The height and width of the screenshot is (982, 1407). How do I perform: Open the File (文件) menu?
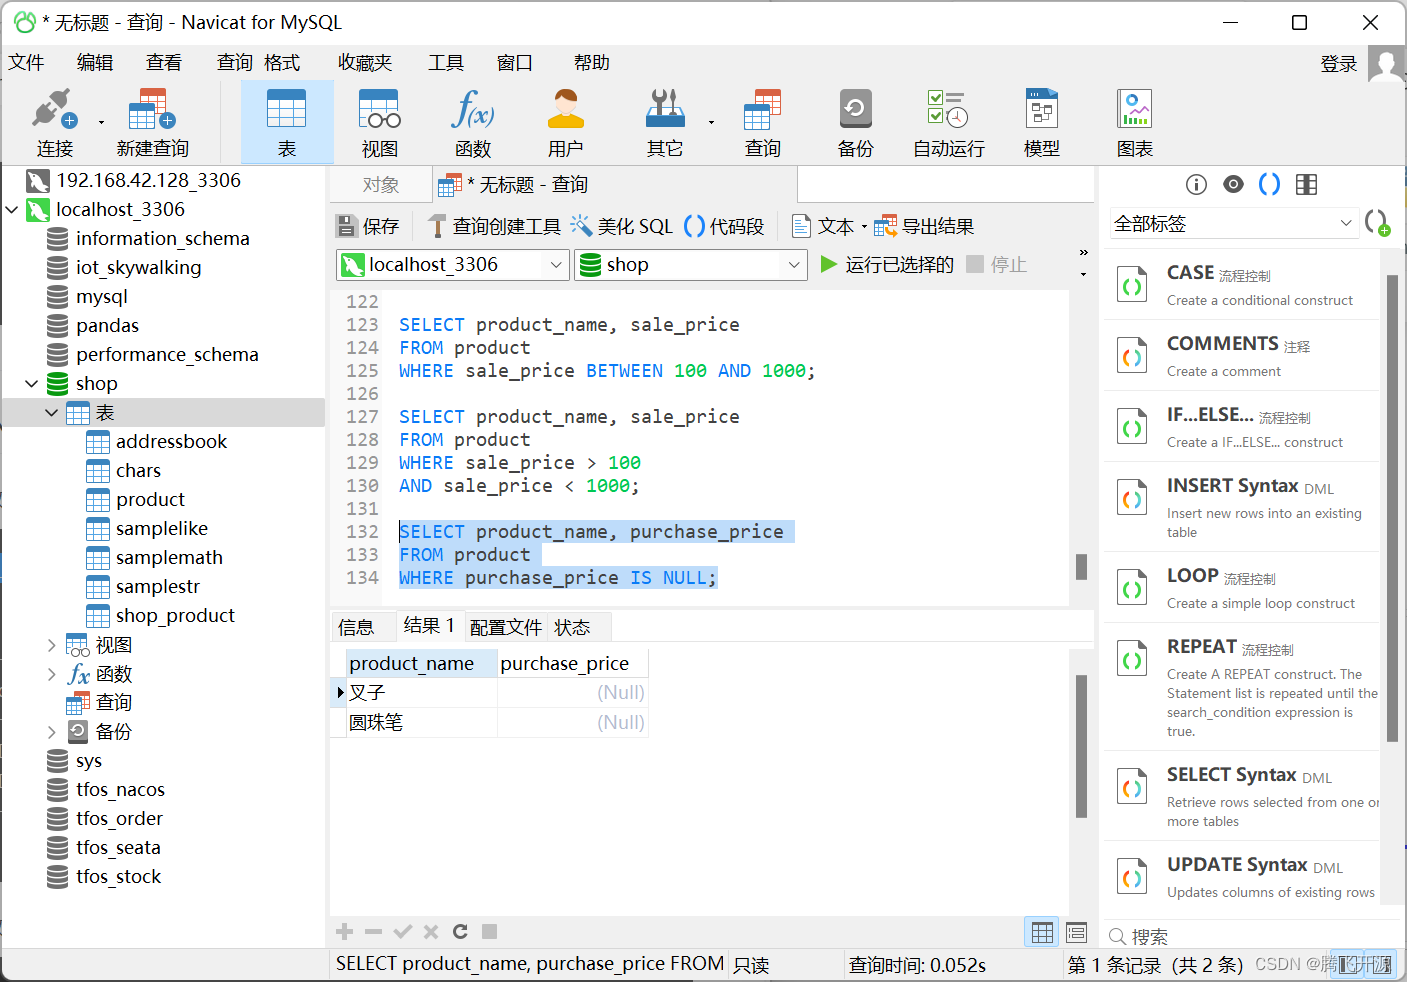tap(27, 63)
